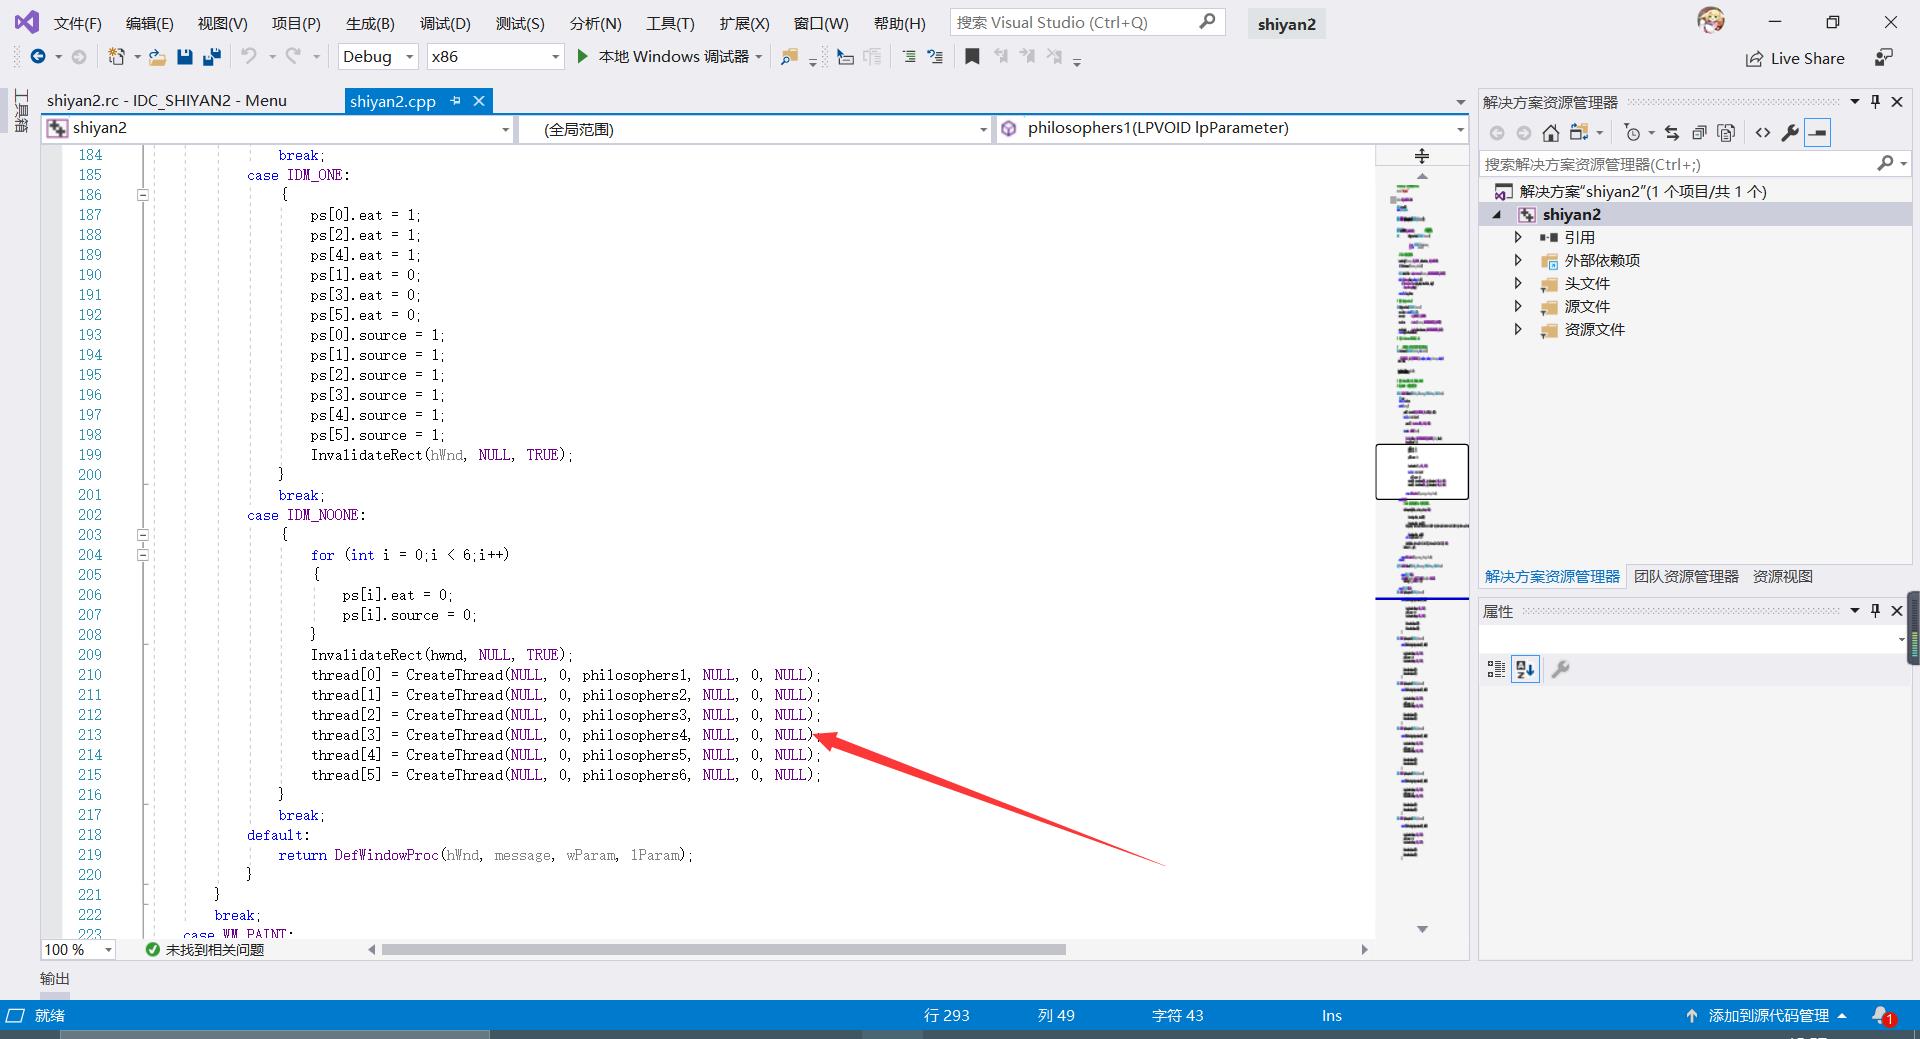Open the x86 platform dropdown
The image size is (1920, 1039).
click(555, 57)
